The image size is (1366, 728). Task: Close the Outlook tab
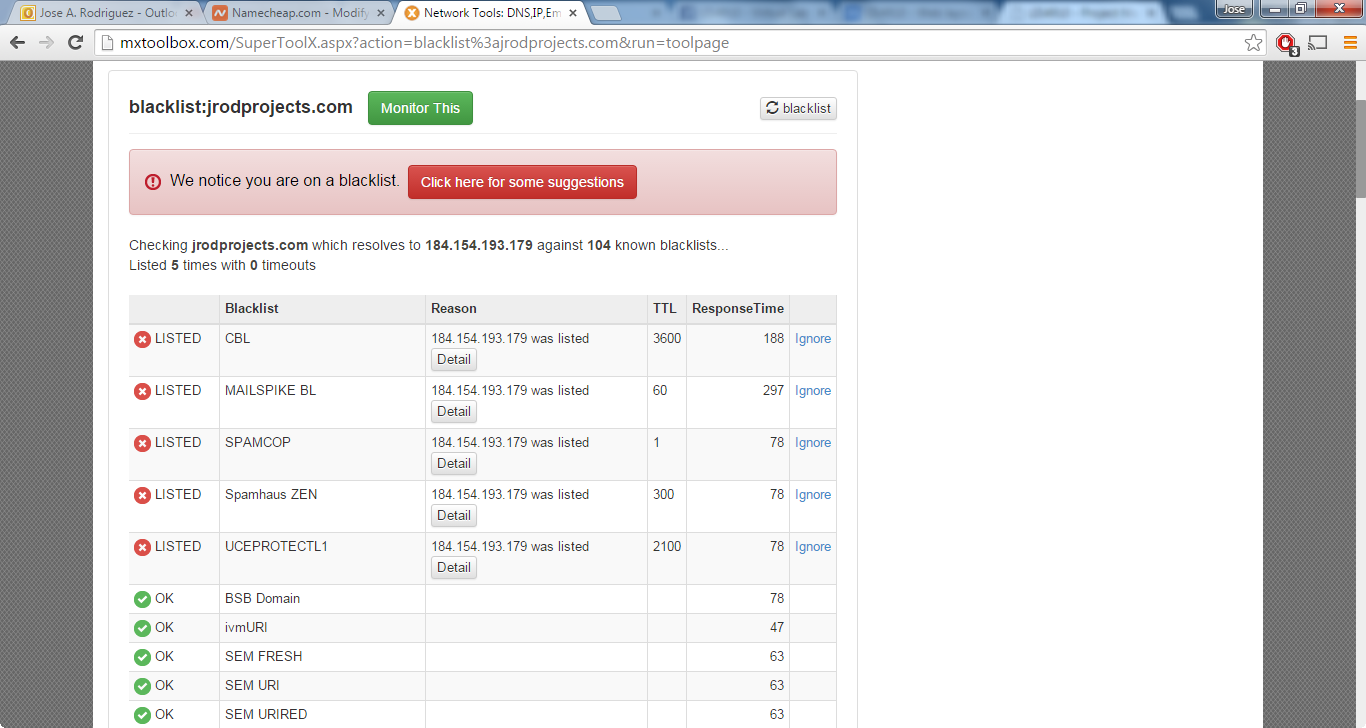(x=189, y=14)
